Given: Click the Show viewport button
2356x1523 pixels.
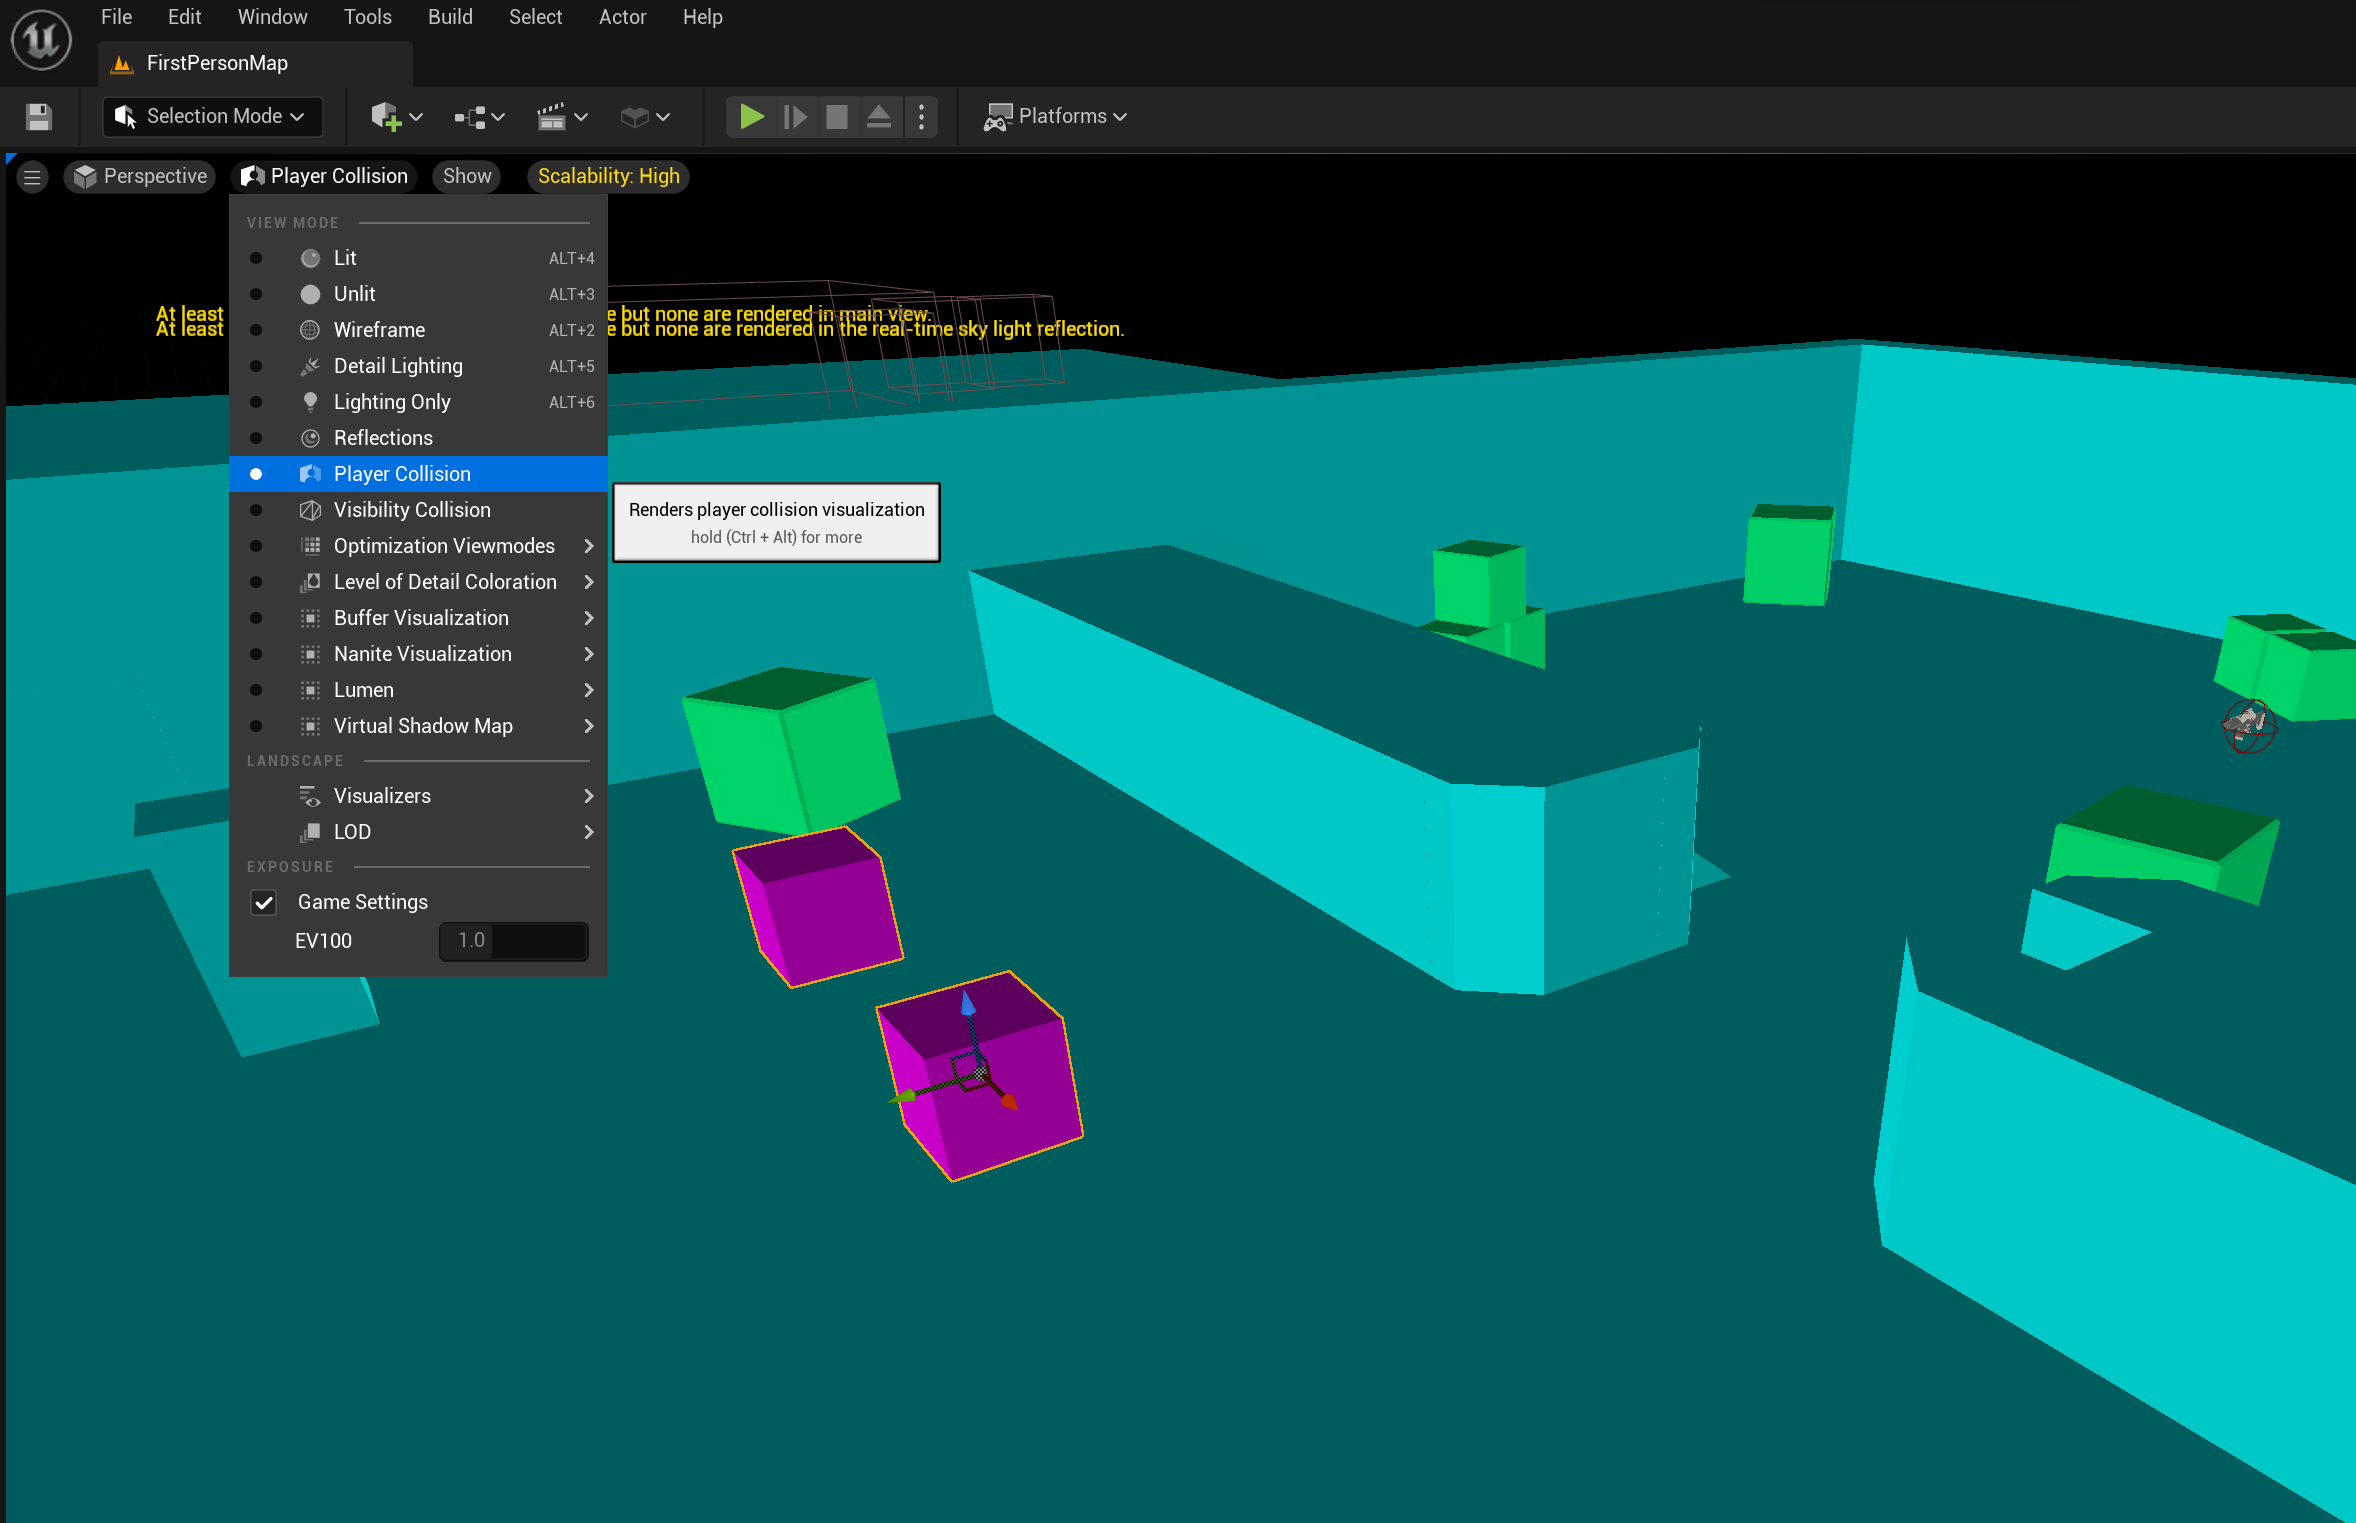Looking at the screenshot, I should (x=467, y=177).
